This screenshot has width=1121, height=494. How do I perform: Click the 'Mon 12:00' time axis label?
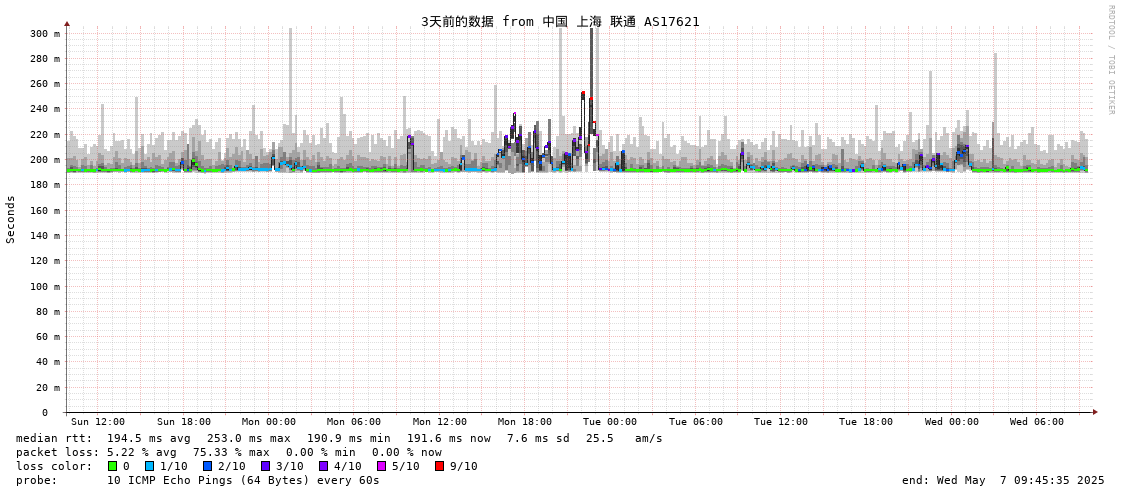tap(440, 422)
